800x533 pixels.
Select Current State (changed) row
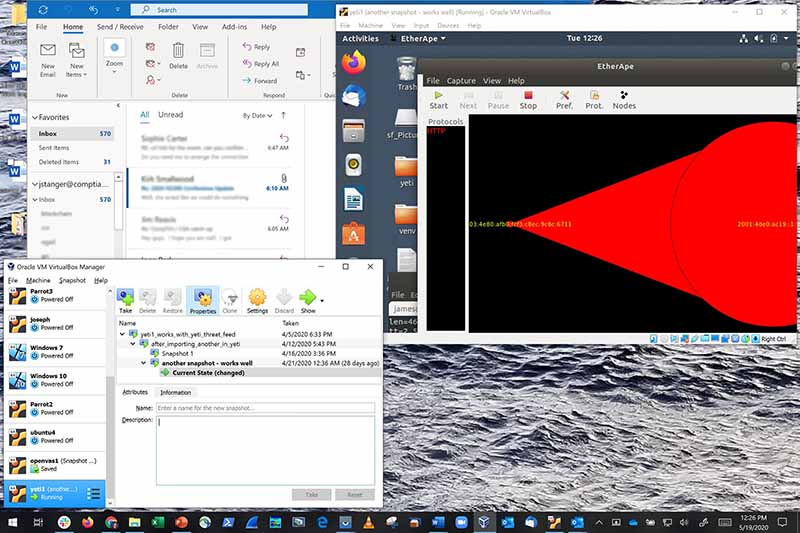(249, 373)
